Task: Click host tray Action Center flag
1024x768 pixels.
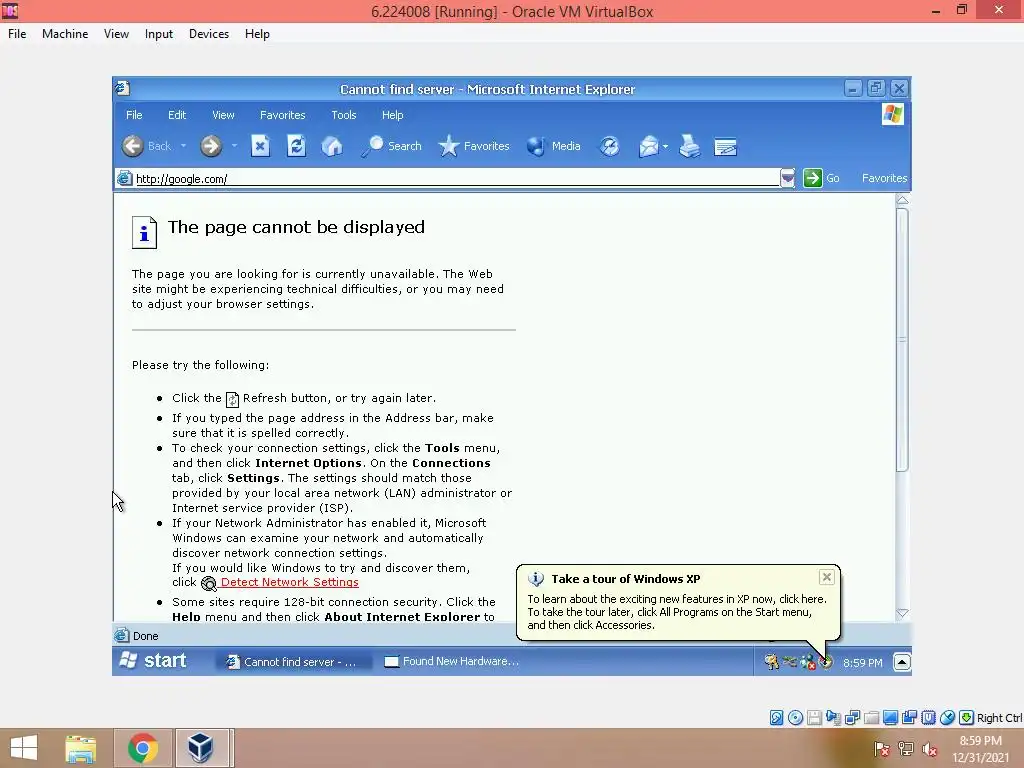Action: (x=882, y=749)
